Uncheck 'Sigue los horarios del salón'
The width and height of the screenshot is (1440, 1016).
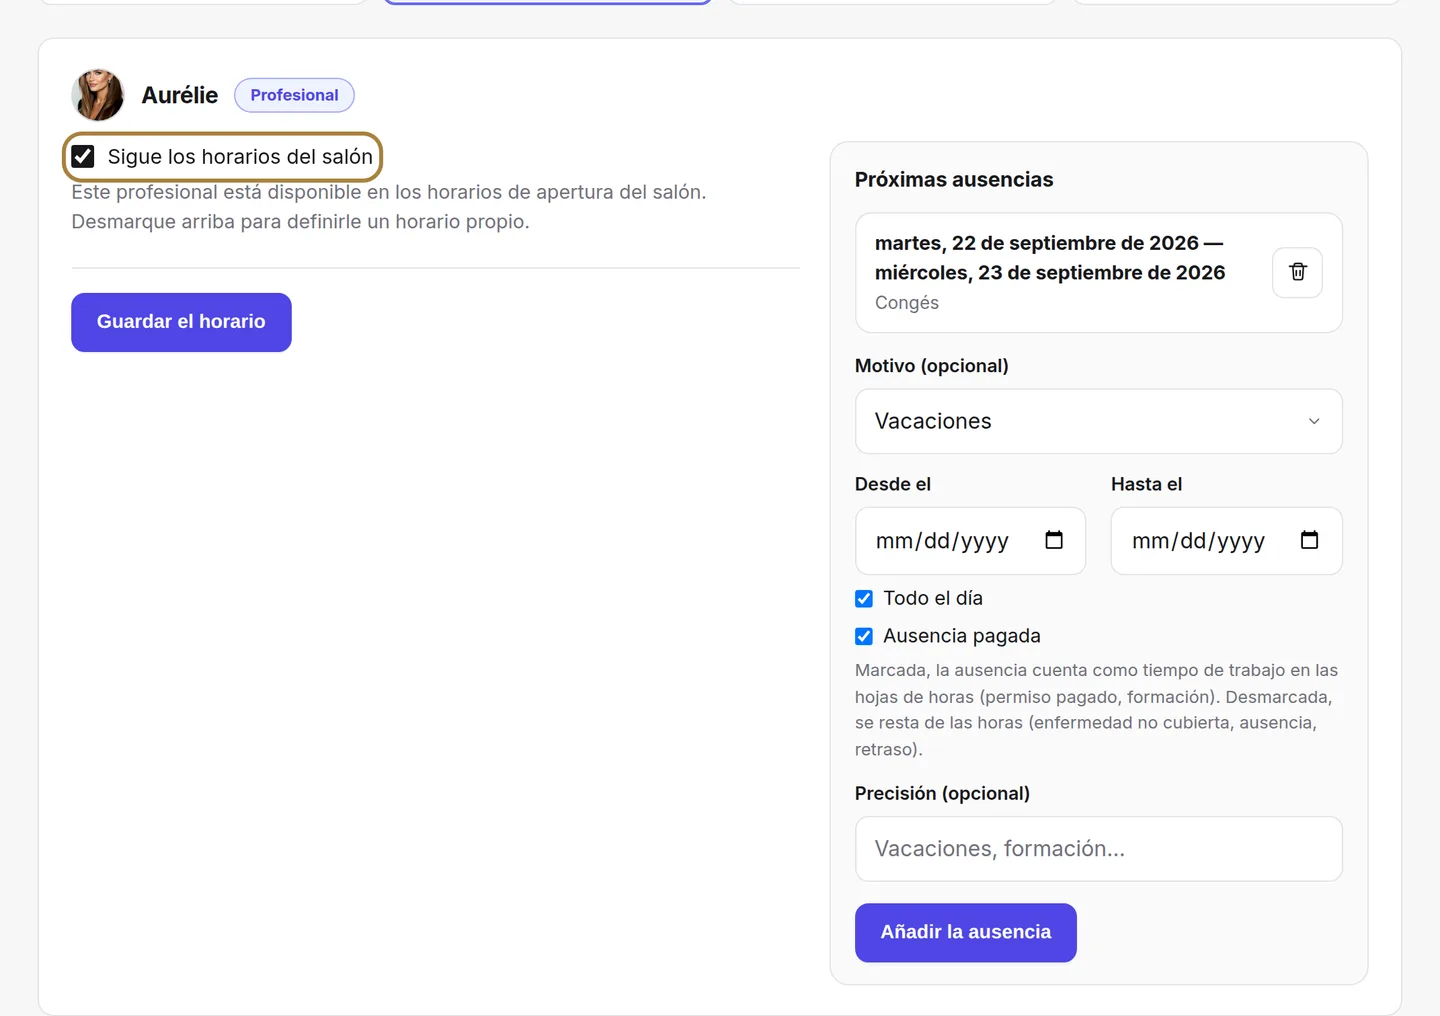click(x=83, y=157)
